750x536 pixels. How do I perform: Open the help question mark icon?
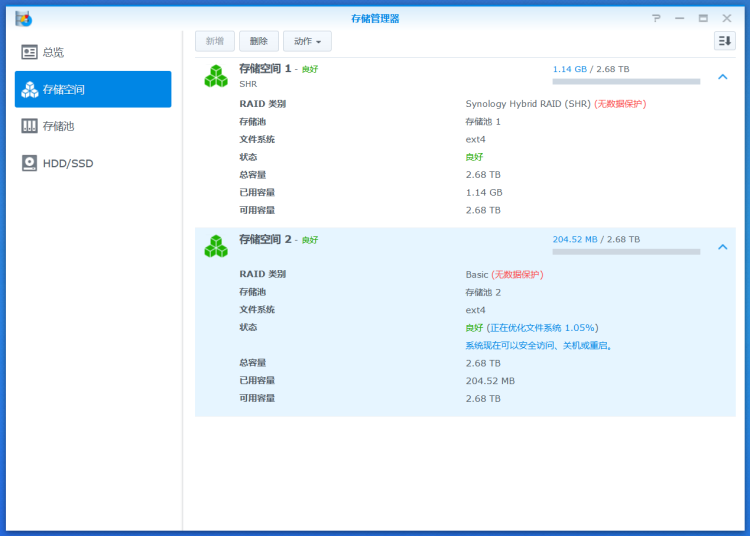tap(656, 18)
